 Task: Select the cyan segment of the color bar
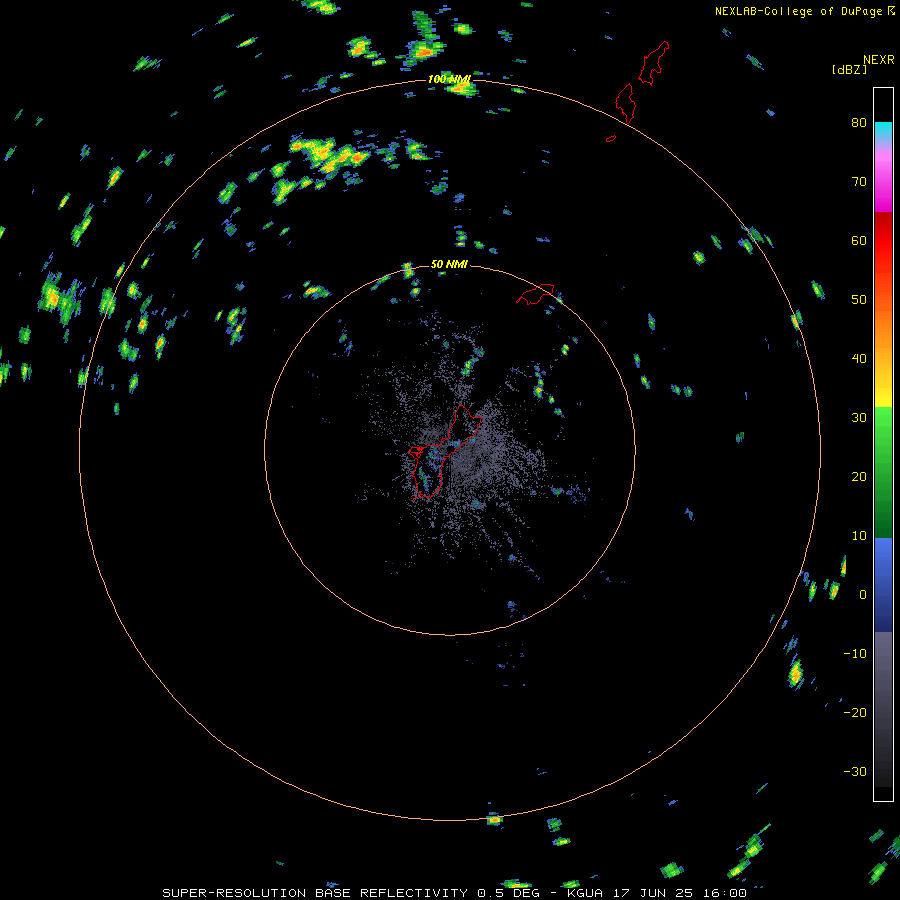pyautogui.click(x=883, y=132)
